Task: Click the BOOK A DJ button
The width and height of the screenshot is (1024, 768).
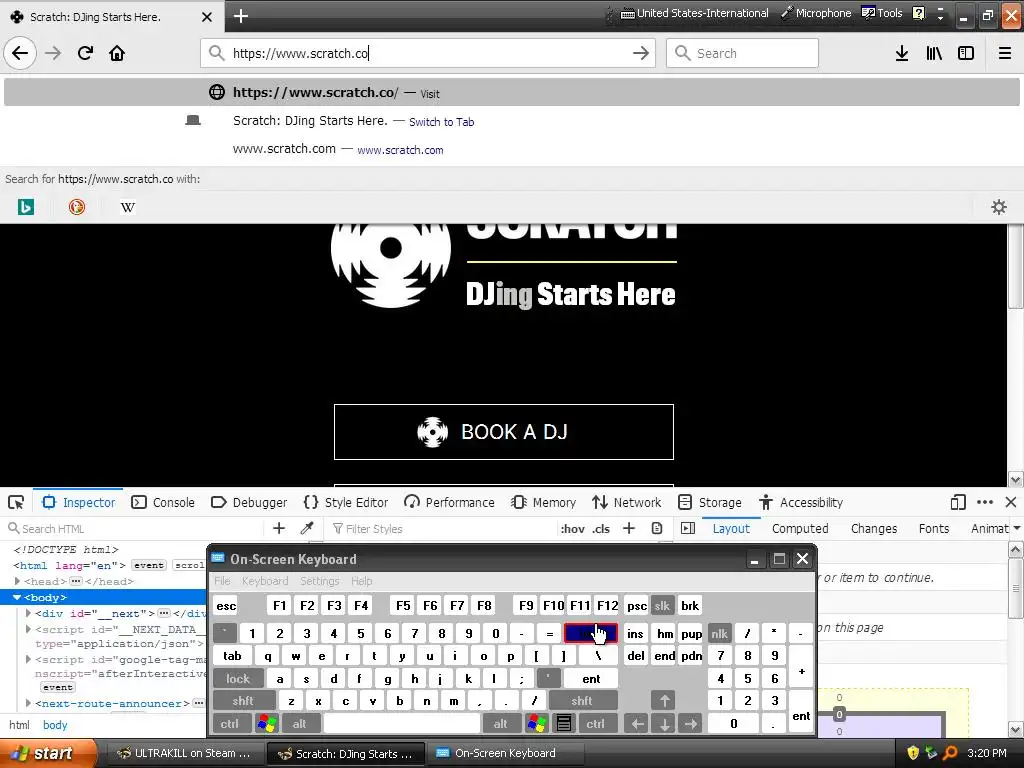Action: click(x=504, y=432)
